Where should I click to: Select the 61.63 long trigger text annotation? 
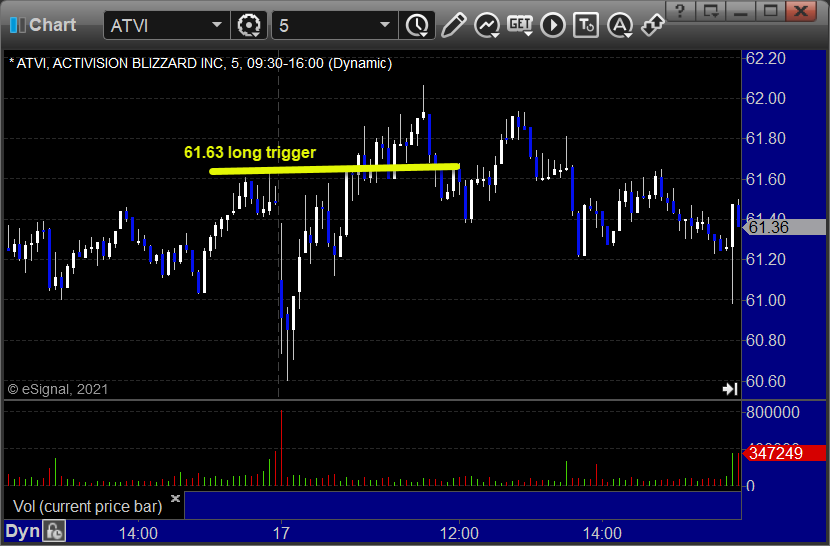click(x=250, y=153)
